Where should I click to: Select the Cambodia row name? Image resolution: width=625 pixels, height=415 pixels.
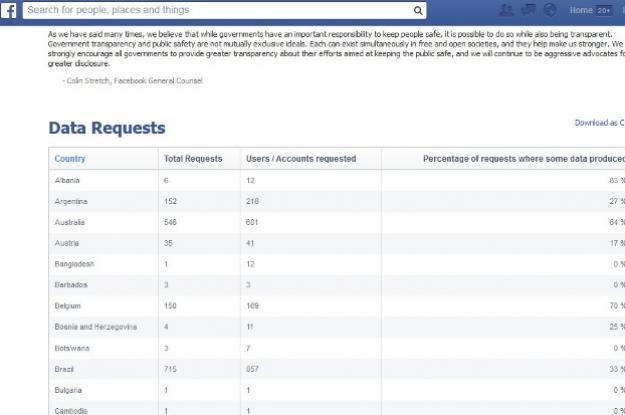click(71, 411)
